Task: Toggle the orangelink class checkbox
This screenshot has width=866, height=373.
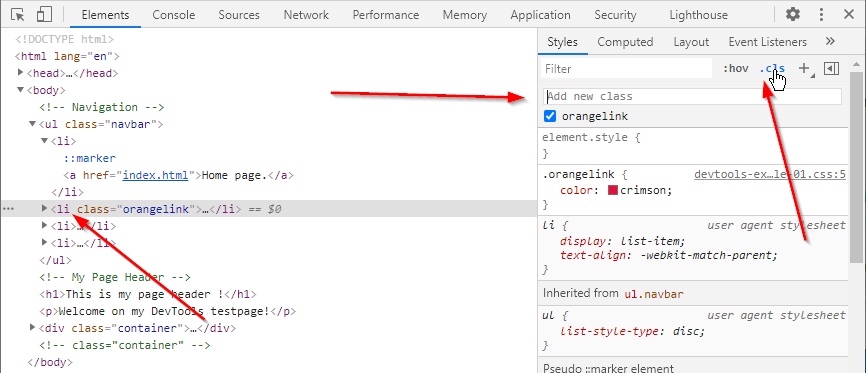Action: click(x=550, y=116)
